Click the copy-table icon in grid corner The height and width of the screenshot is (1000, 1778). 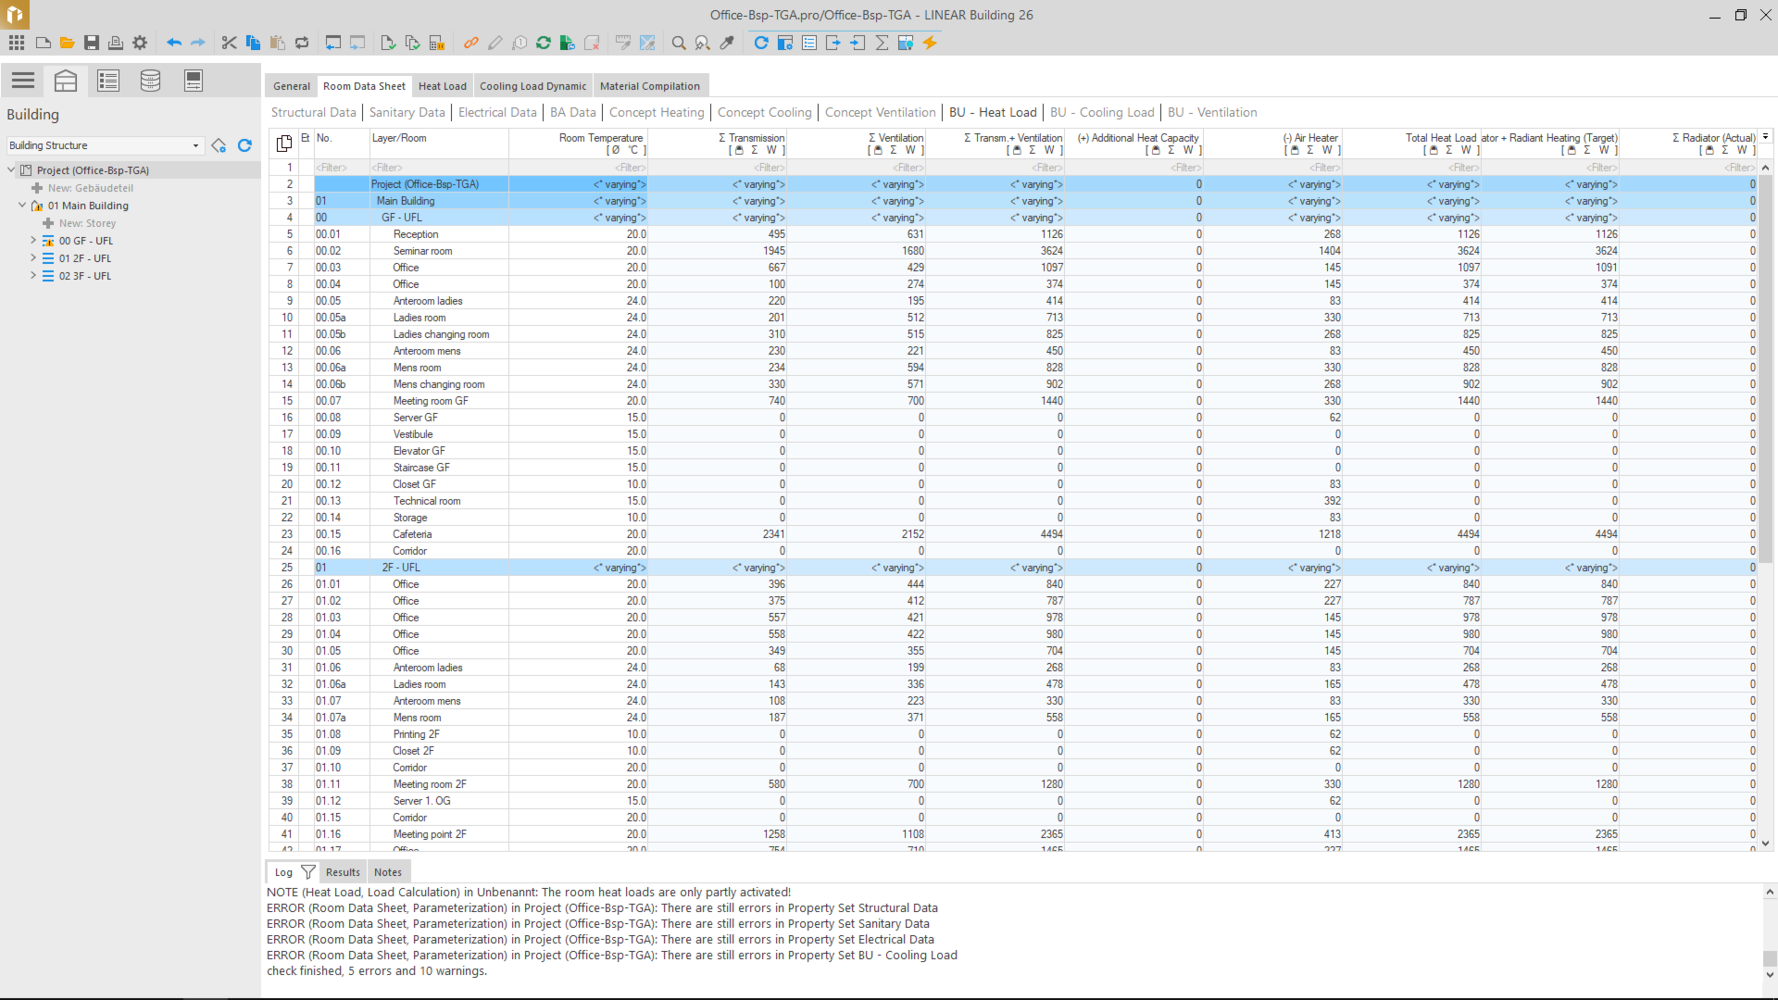pos(284,144)
